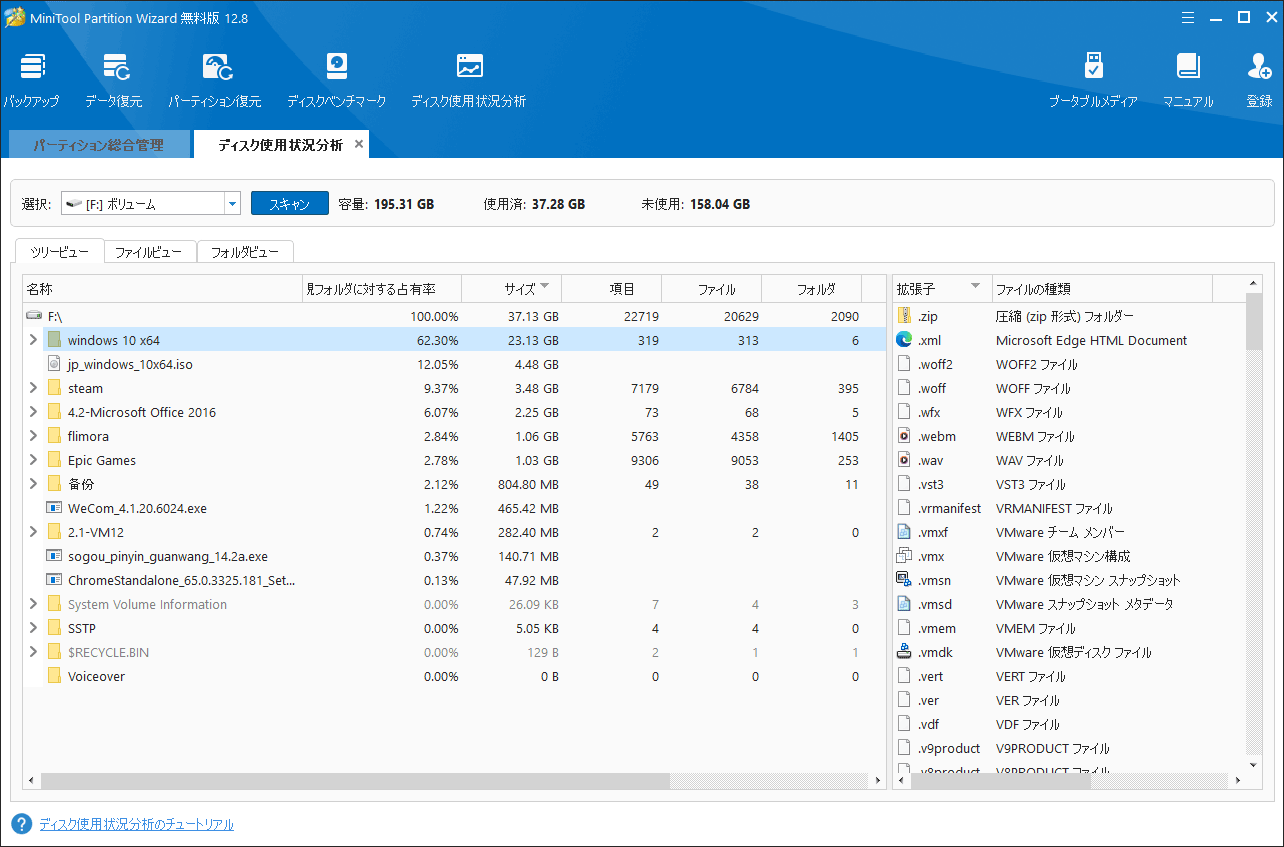Launch Partition Recovery (パーティション復元)
1284x847 pixels.
(x=216, y=67)
